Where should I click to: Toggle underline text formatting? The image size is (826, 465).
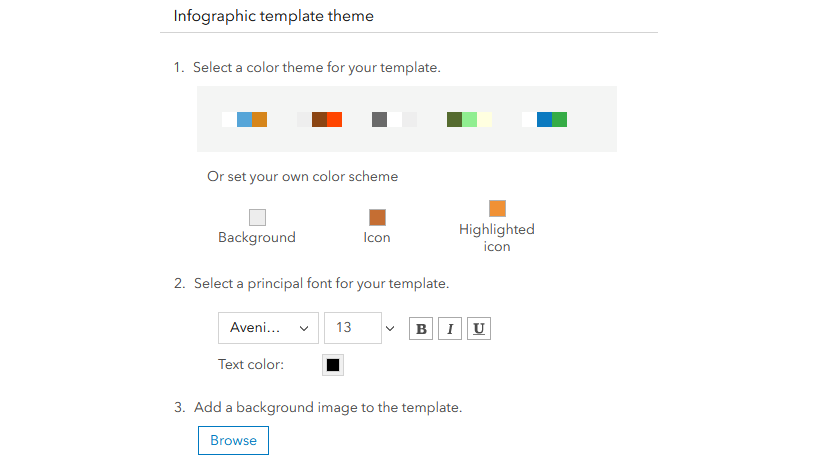479,329
